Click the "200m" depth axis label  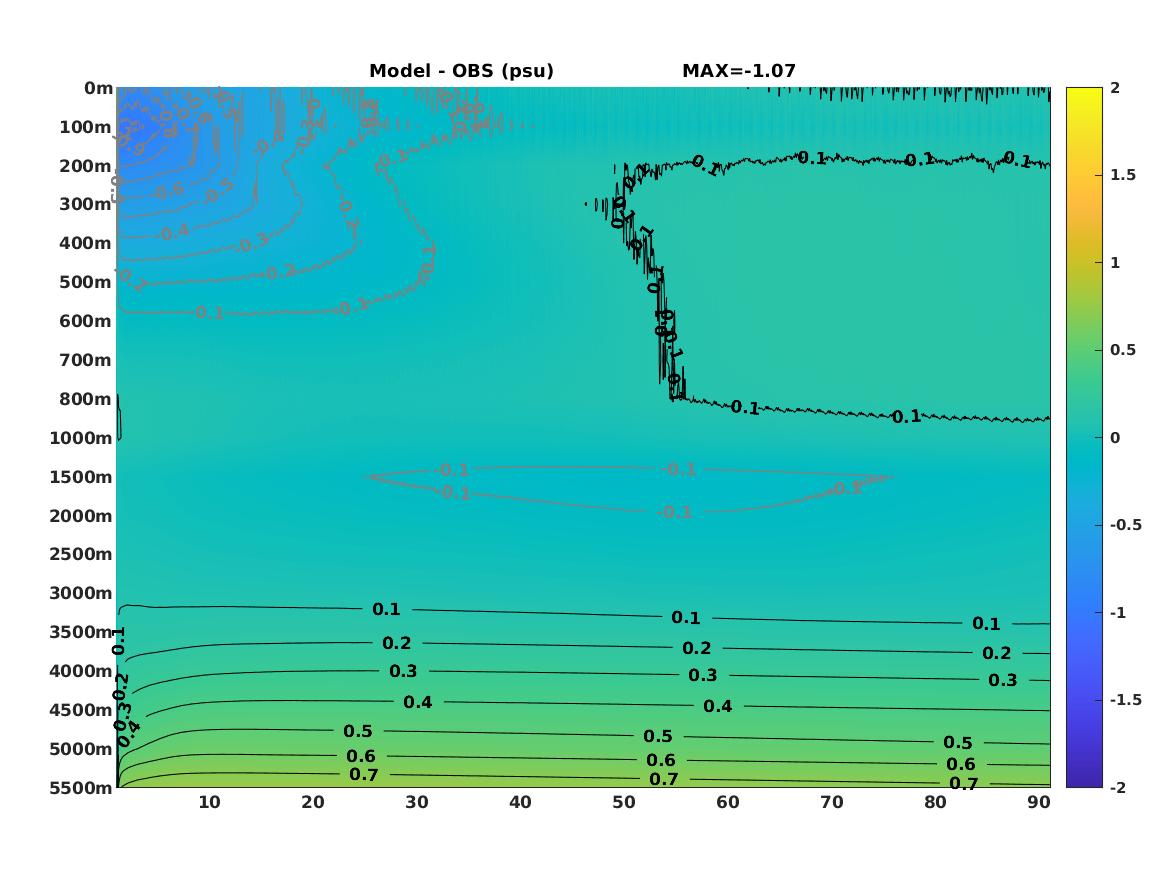[x=86, y=166]
